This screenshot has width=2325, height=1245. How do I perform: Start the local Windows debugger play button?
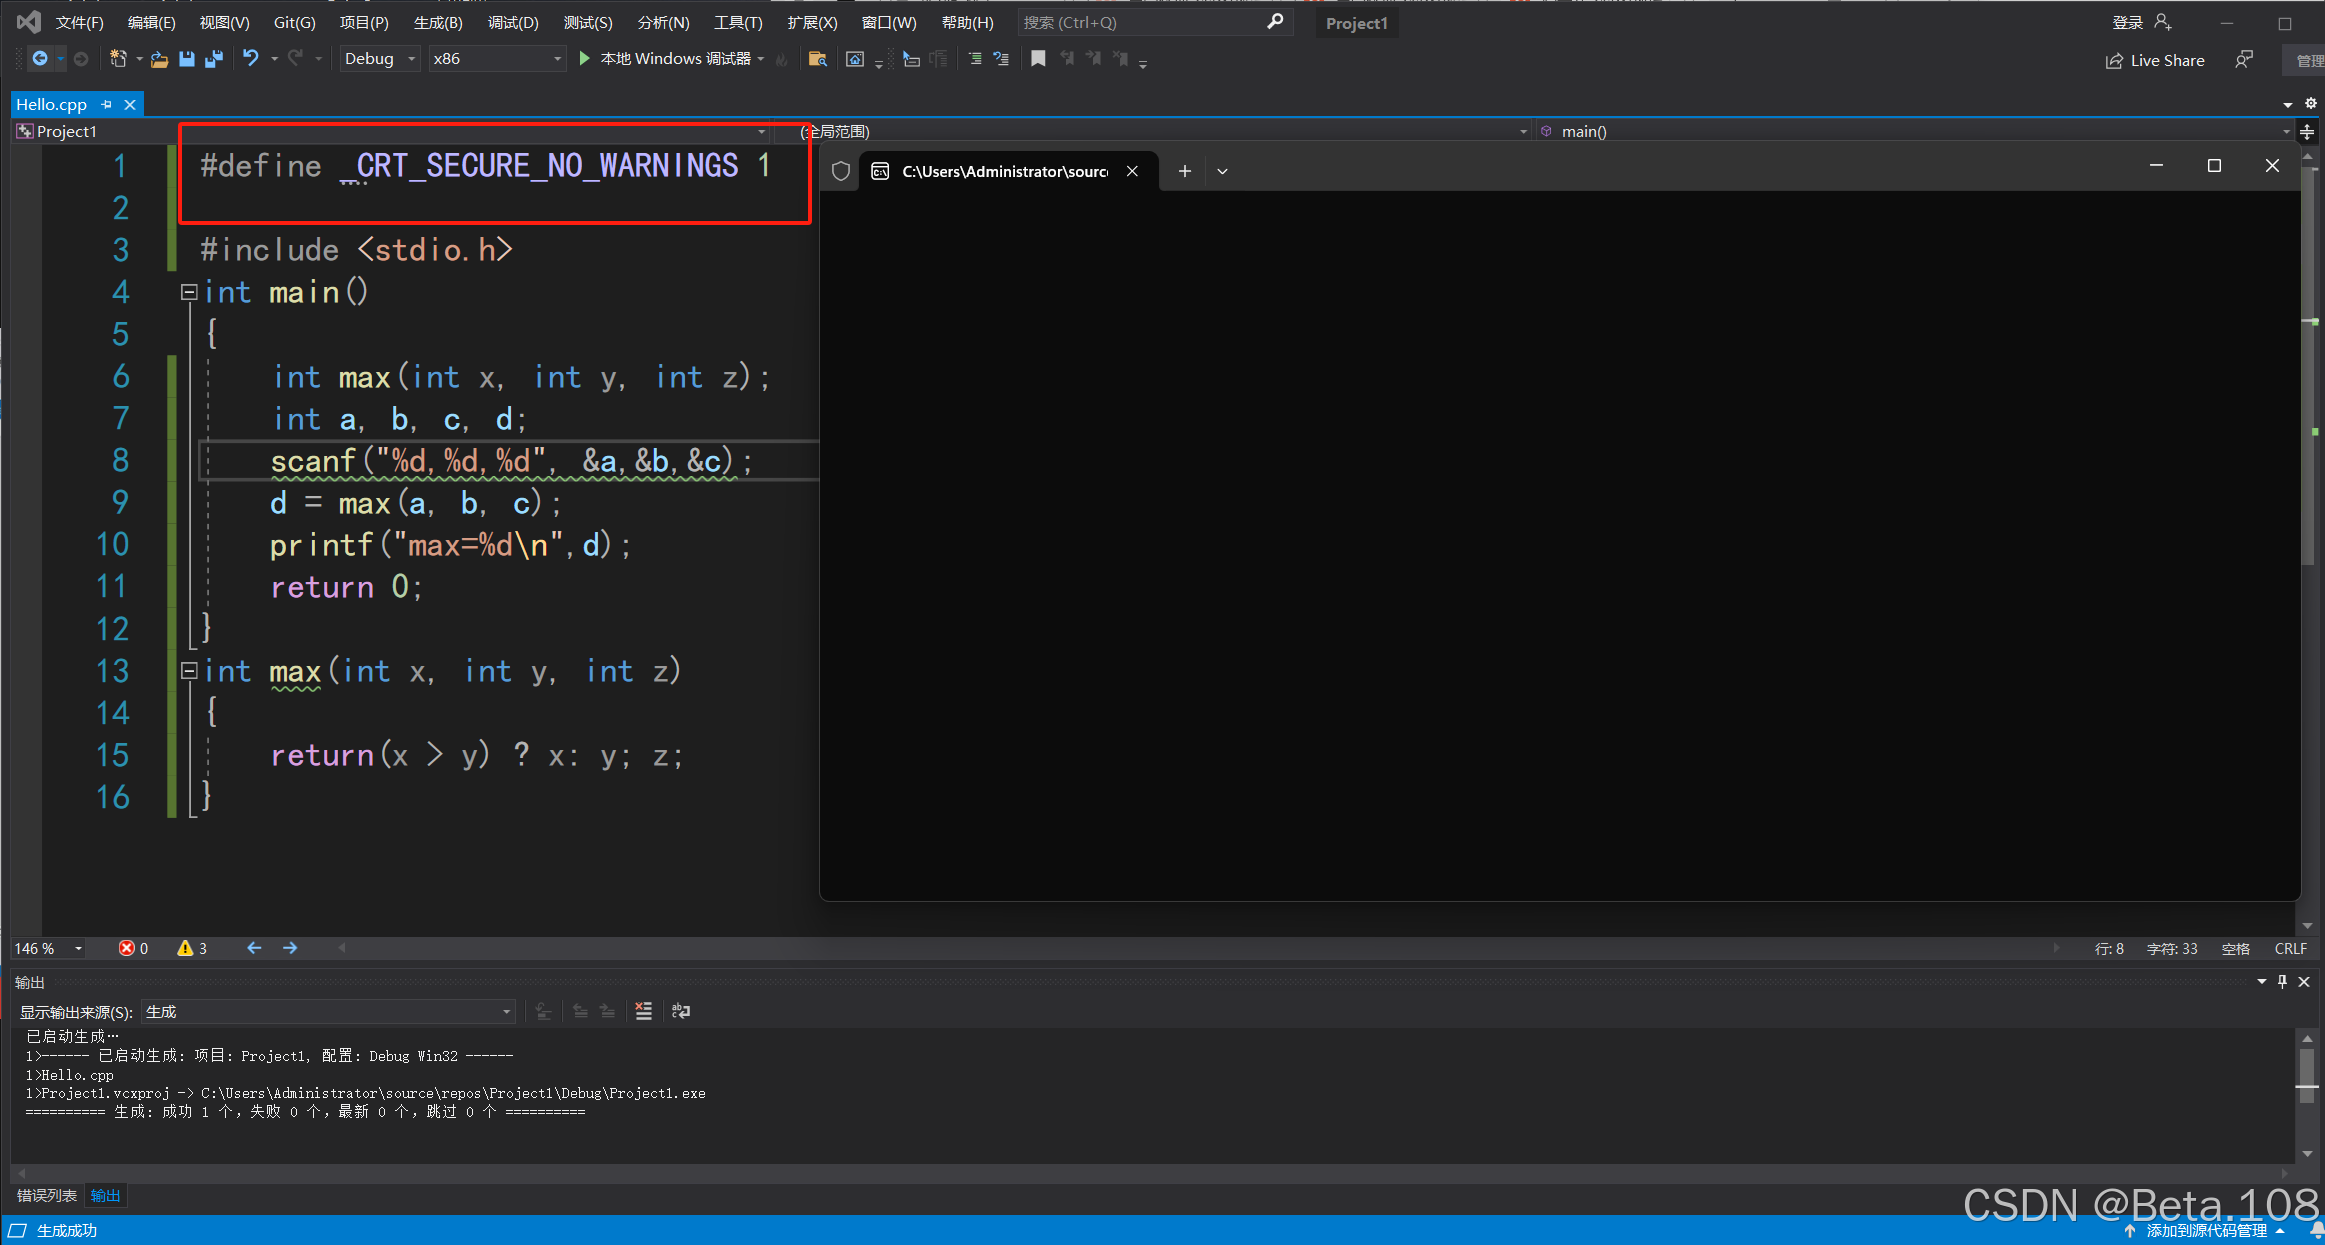[585, 59]
